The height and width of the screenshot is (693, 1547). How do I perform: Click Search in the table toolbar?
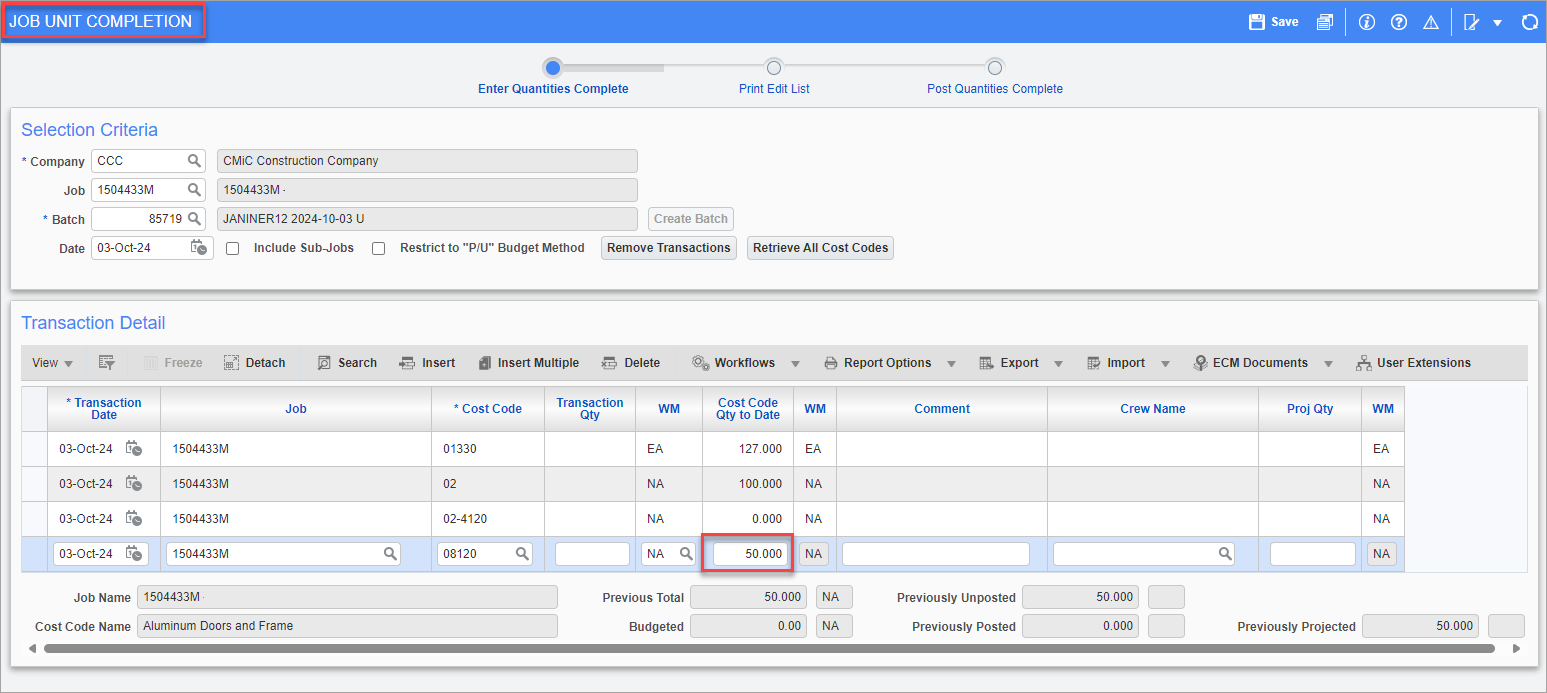pos(347,363)
